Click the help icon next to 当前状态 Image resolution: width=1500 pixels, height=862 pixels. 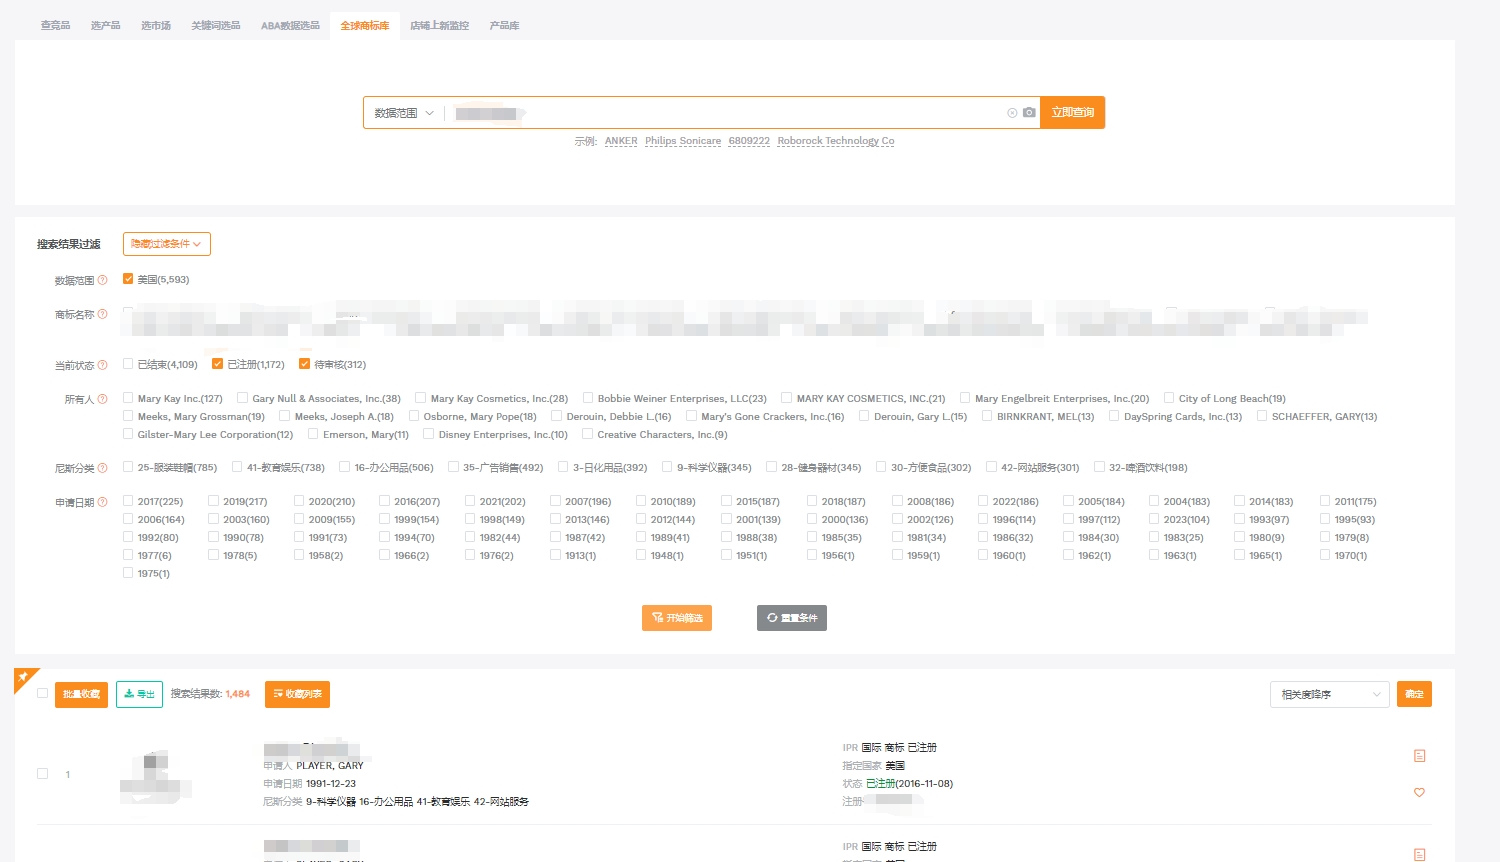[102, 365]
